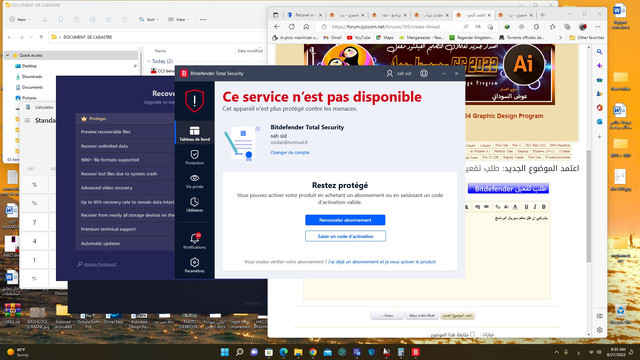
Task: Click Already Purchased link in recovery app
Action: coord(100,264)
